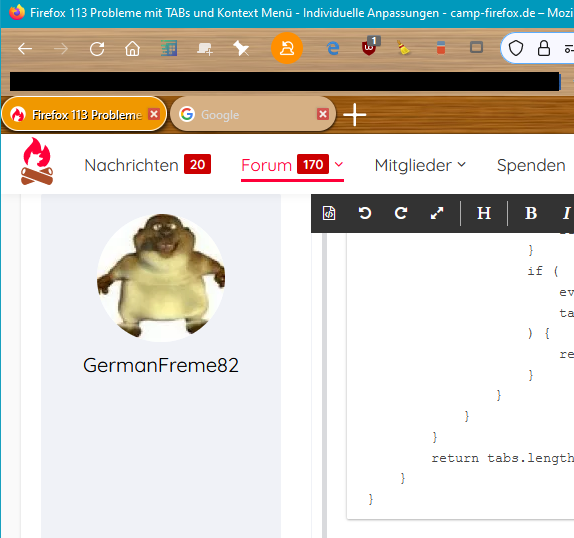The image size is (574, 538).
Task: Click the red container extension icon
Action: click(x=441, y=48)
